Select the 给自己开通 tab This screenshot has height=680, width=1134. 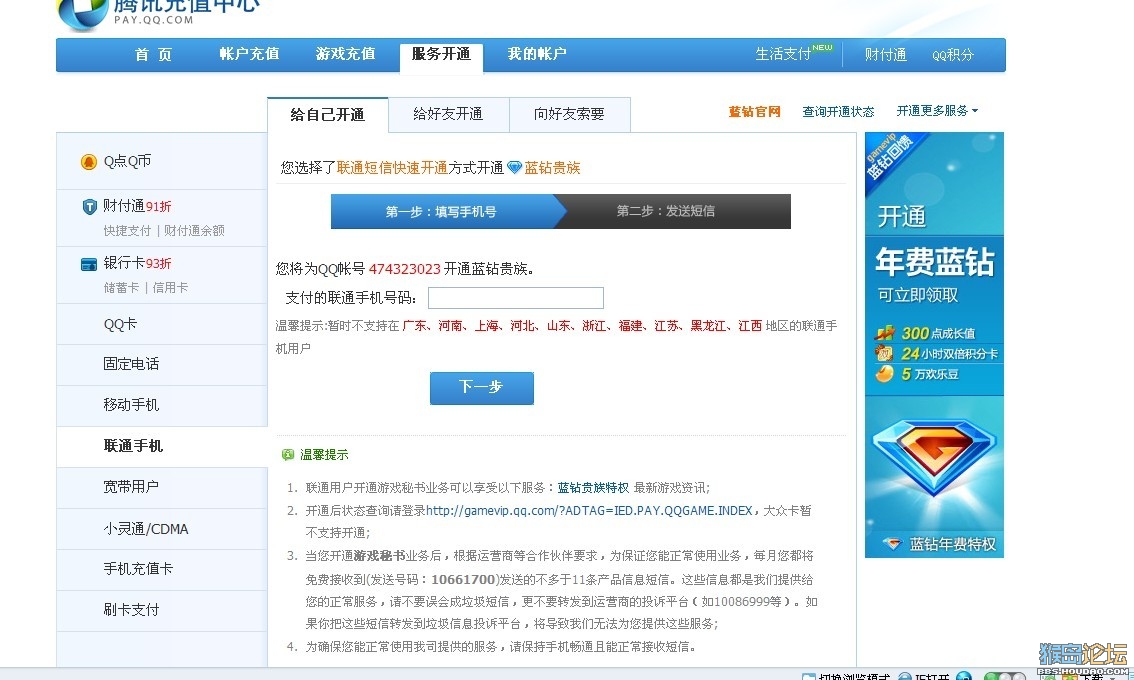pyautogui.click(x=328, y=115)
